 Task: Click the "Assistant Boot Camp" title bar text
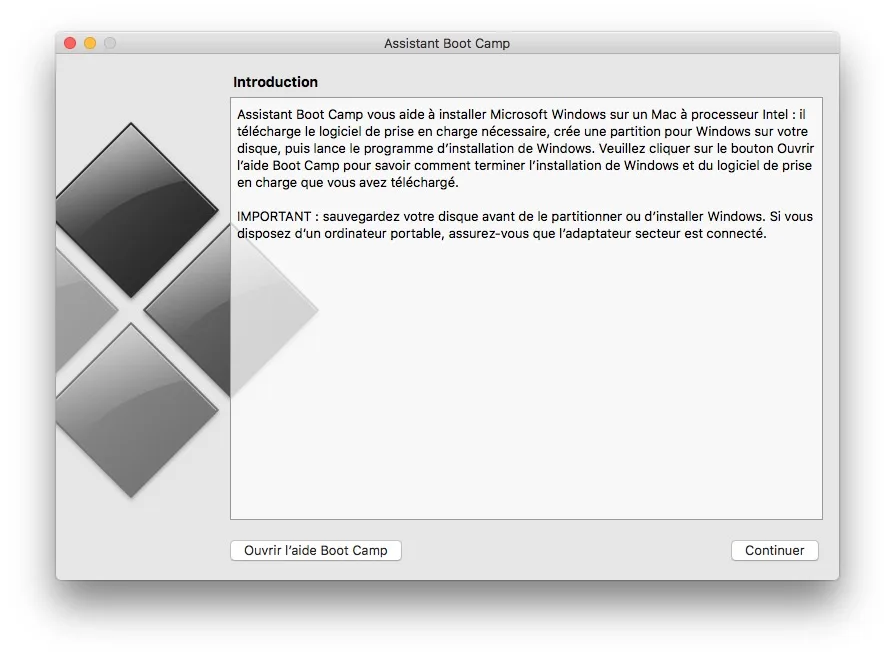(x=446, y=43)
